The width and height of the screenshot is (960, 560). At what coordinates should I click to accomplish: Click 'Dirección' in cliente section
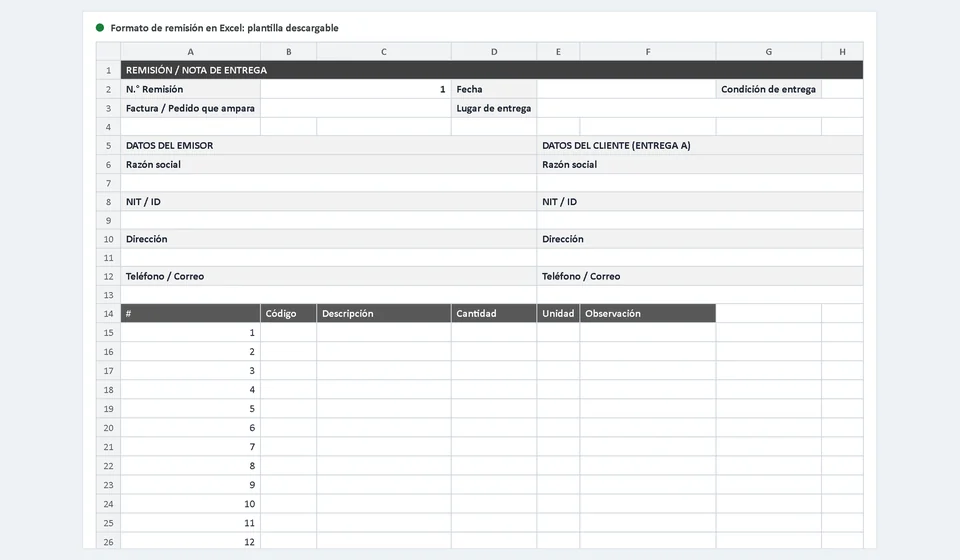click(x=700, y=239)
